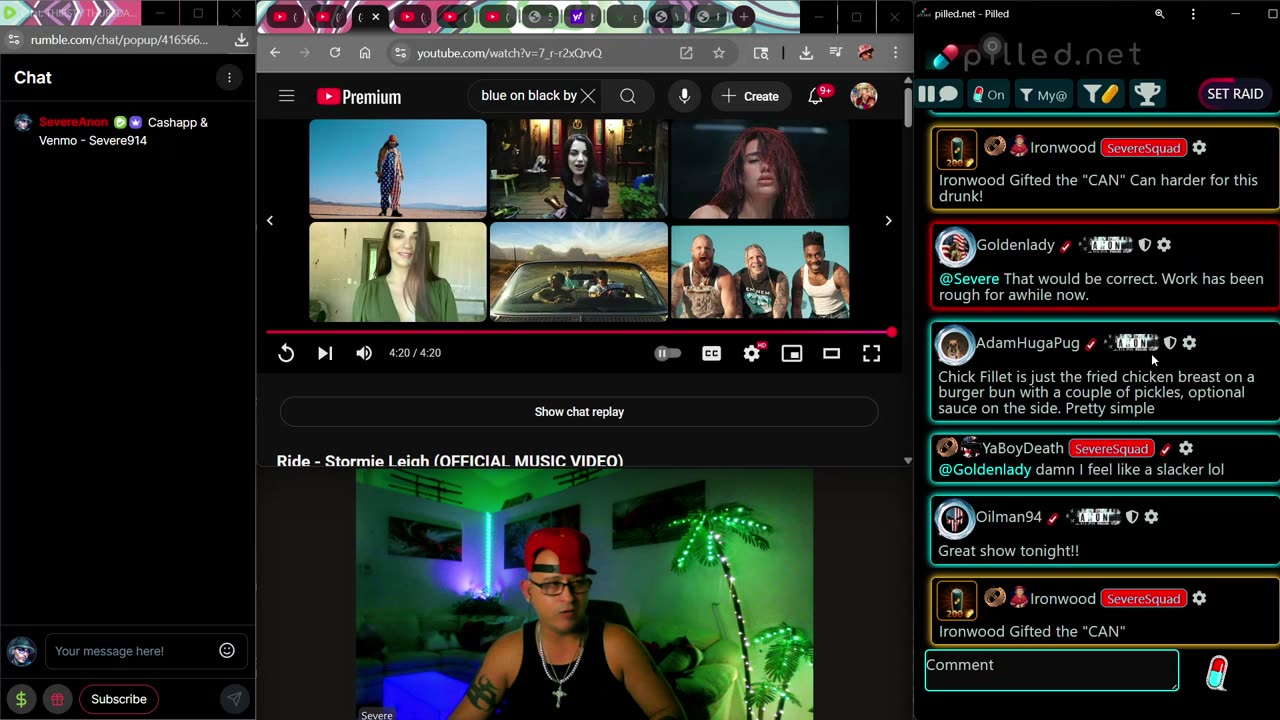The height and width of the screenshot is (720, 1280).
Task: Open the American flag suit video thumbnail
Action: (398, 168)
